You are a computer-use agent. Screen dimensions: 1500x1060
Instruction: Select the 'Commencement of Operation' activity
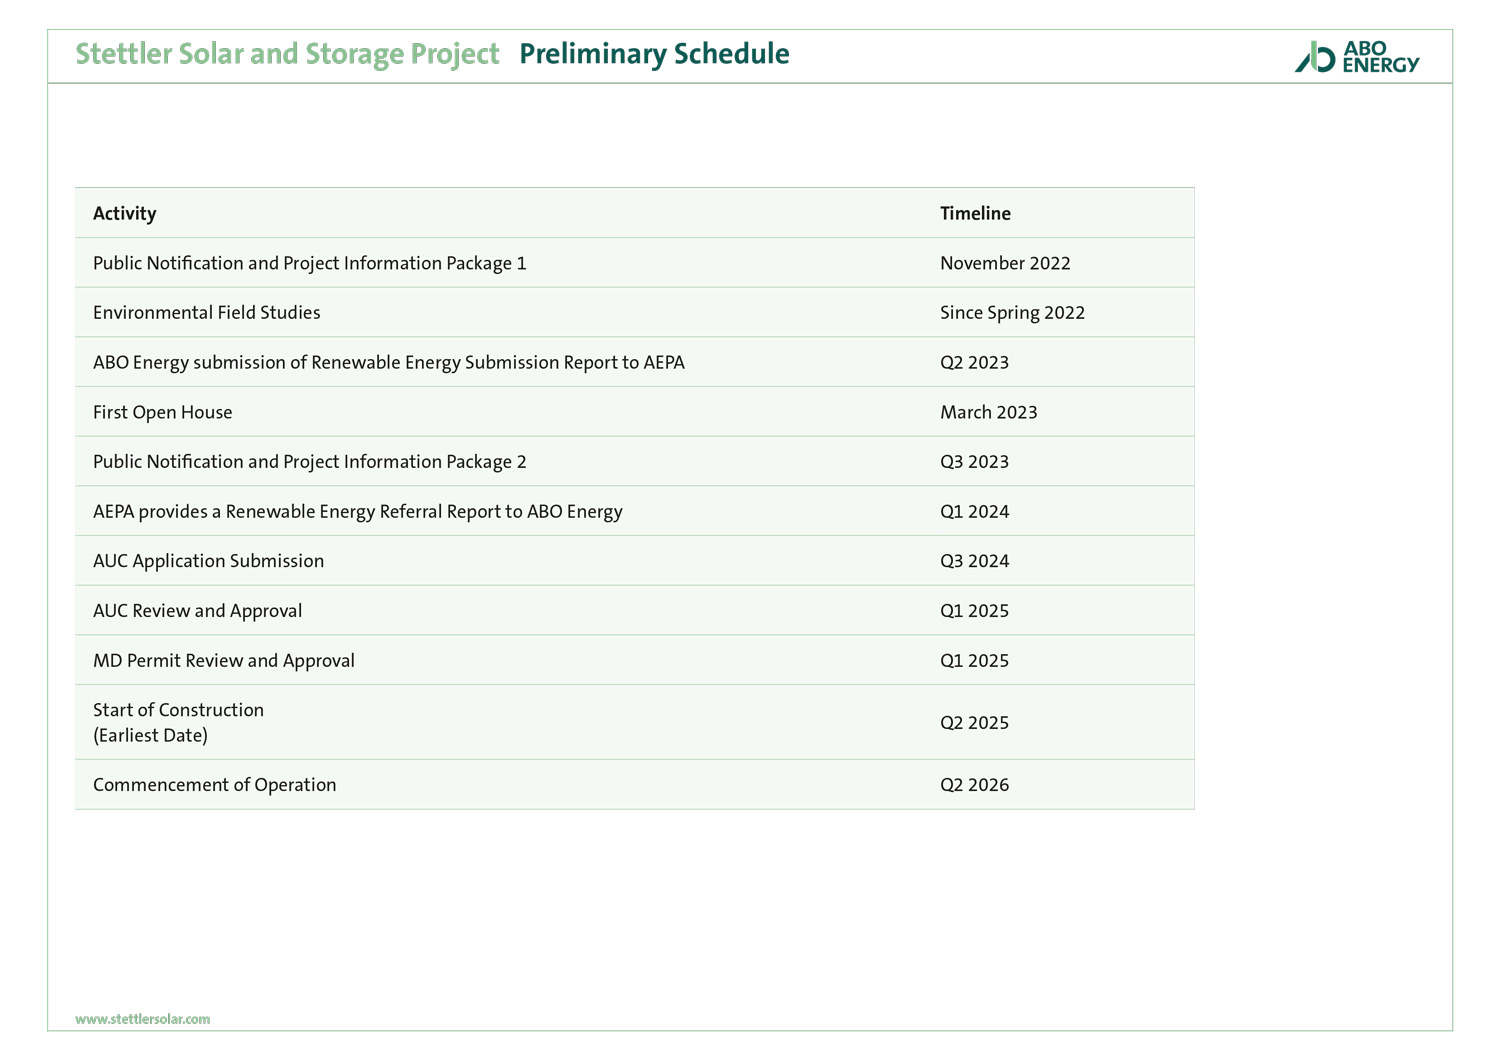(215, 784)
